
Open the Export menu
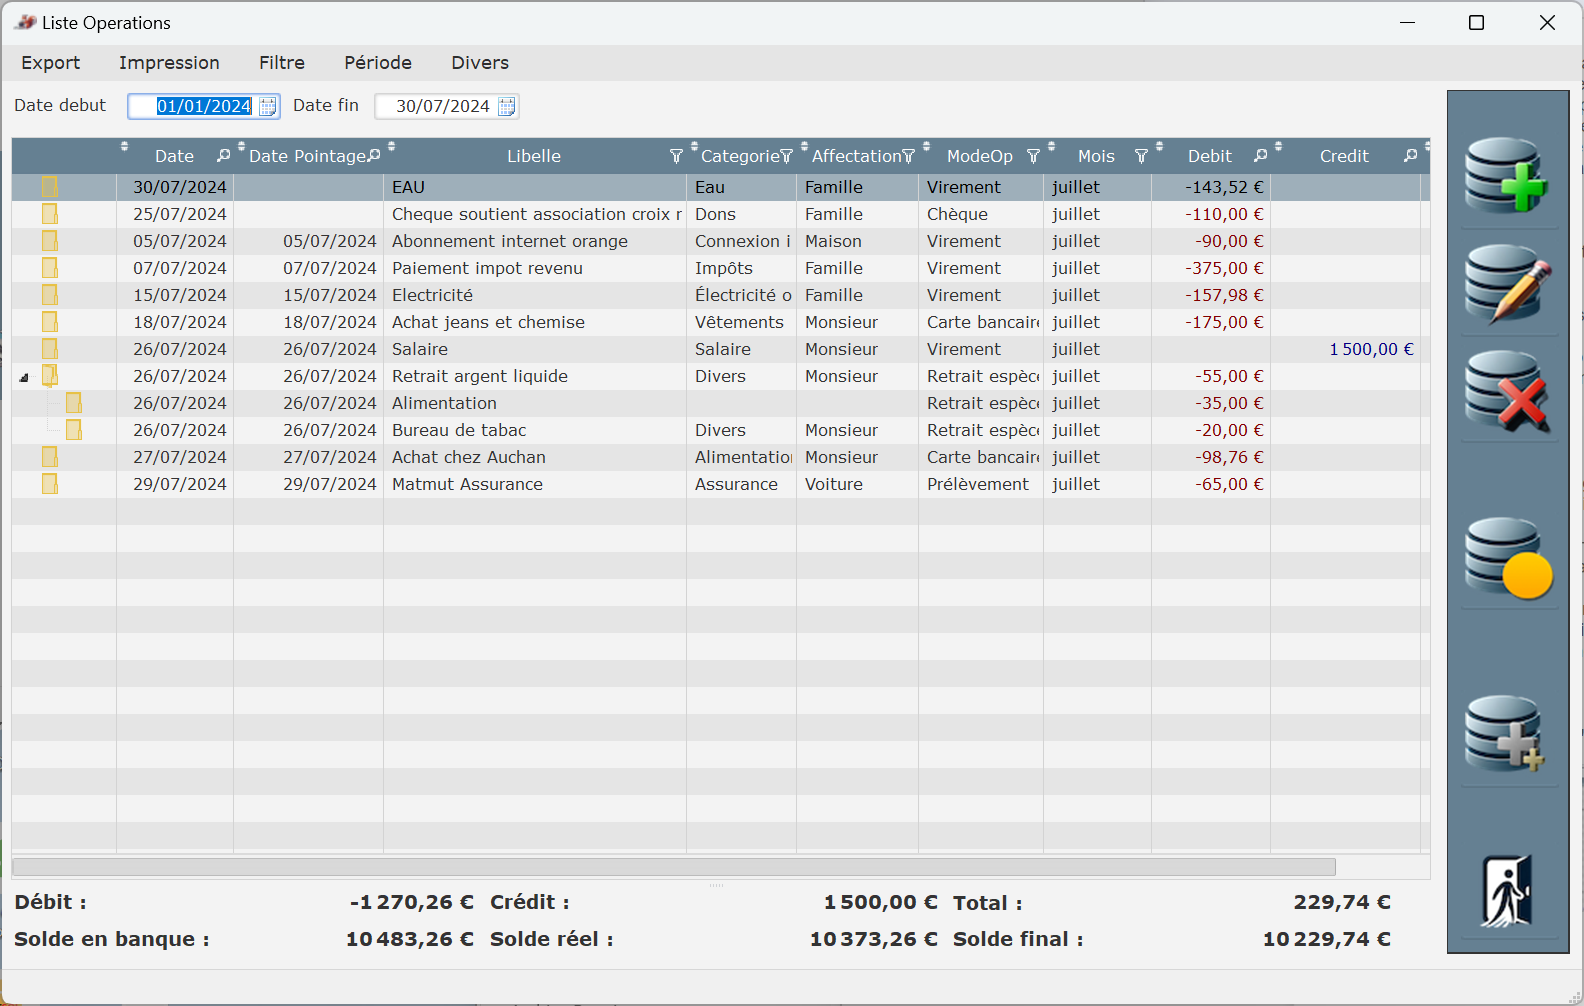click(x=51, y=63)
